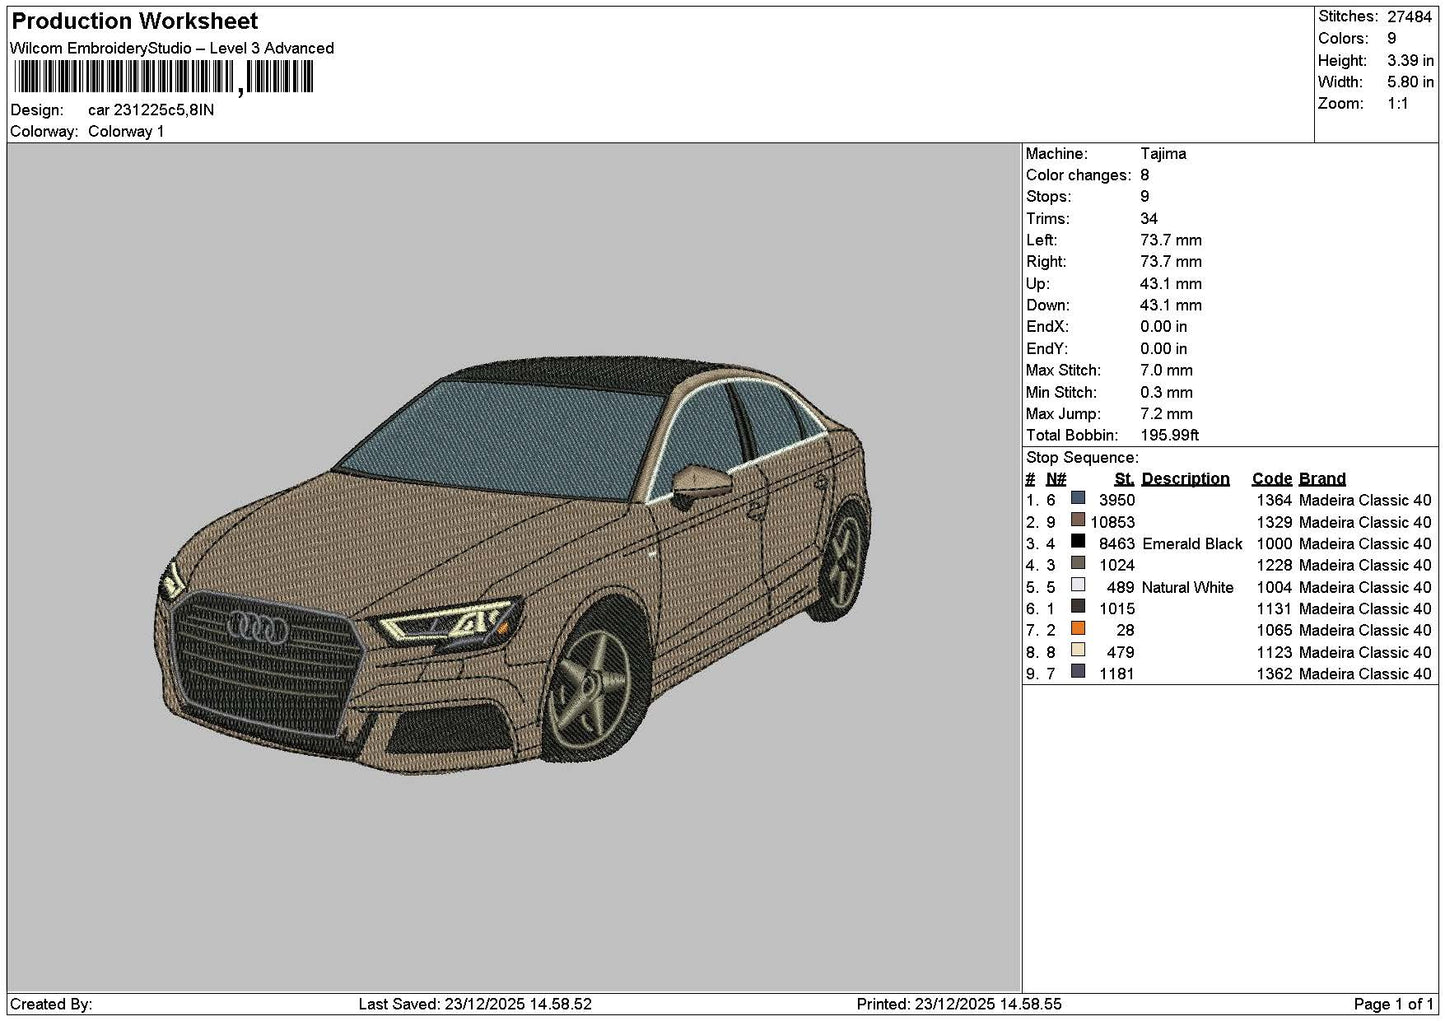1445x1021 pixels.
Task: Click the 'N#' column header
Action: pyautogui.click(x=1056, y=479)
